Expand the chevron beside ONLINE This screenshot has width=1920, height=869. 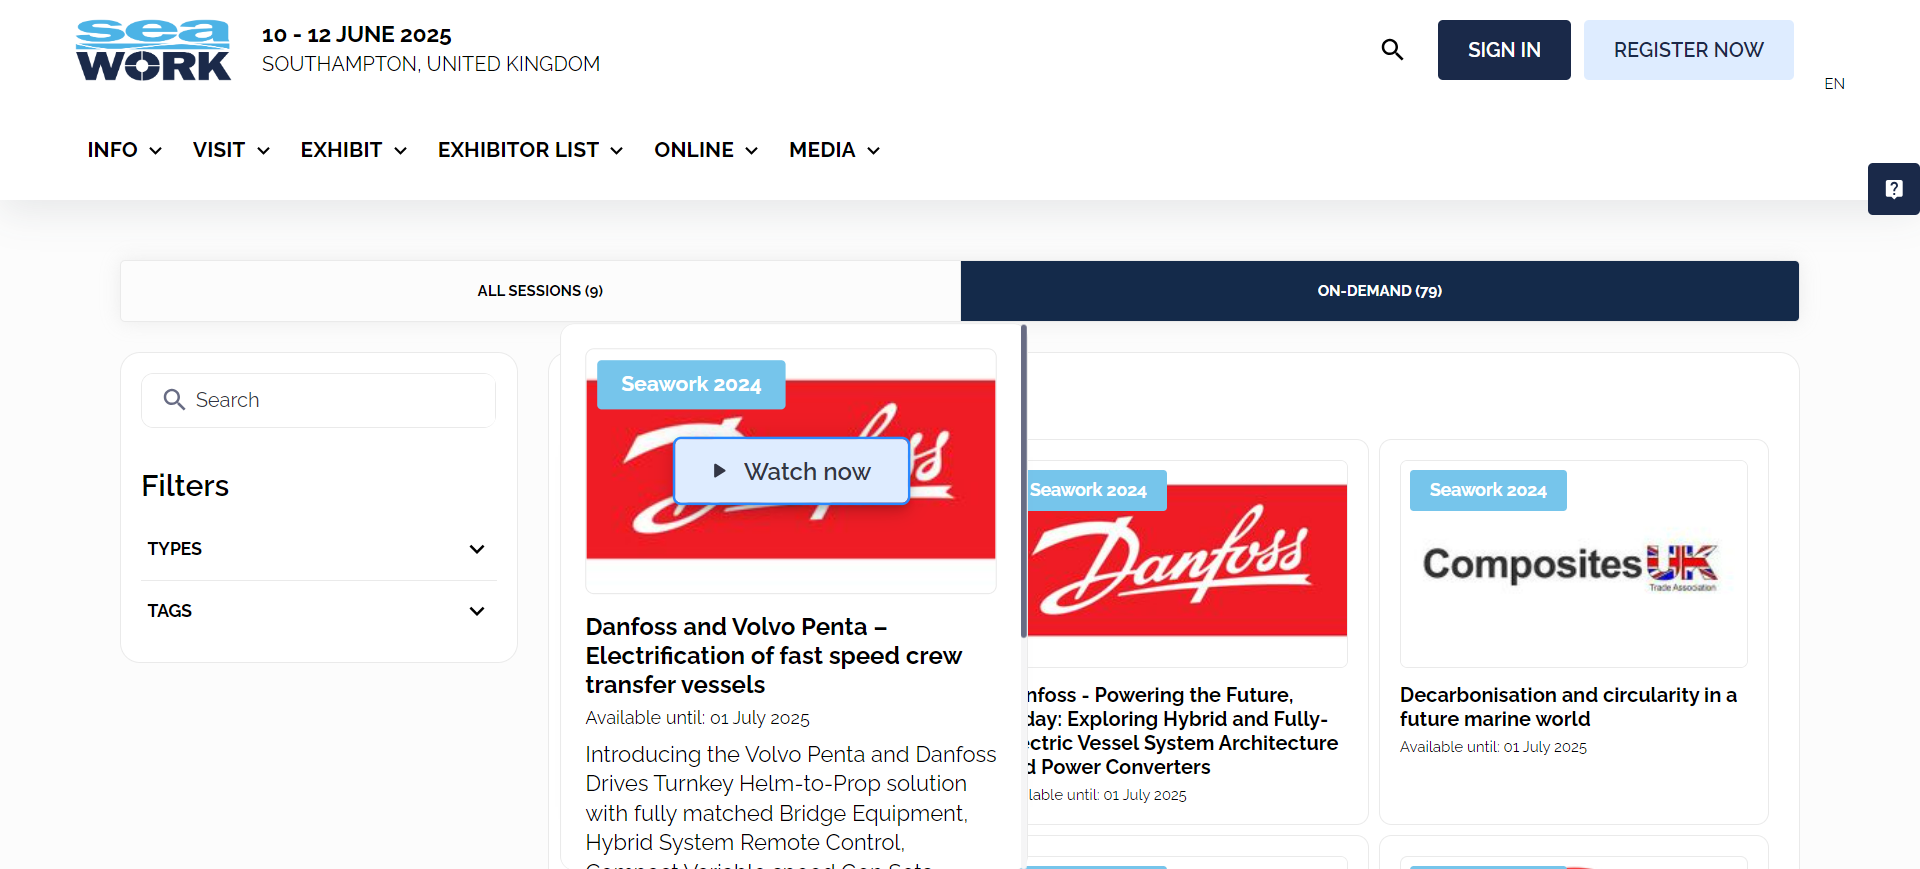[x=752, y=151]
